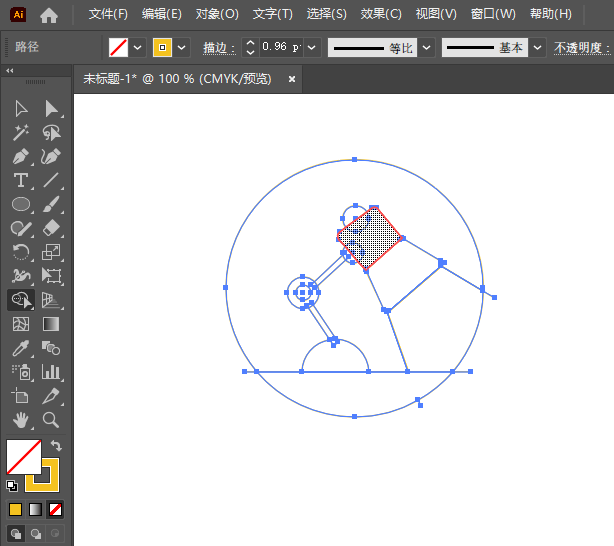
Task: Open the 效果(C) menu
Action: (381, 14)
